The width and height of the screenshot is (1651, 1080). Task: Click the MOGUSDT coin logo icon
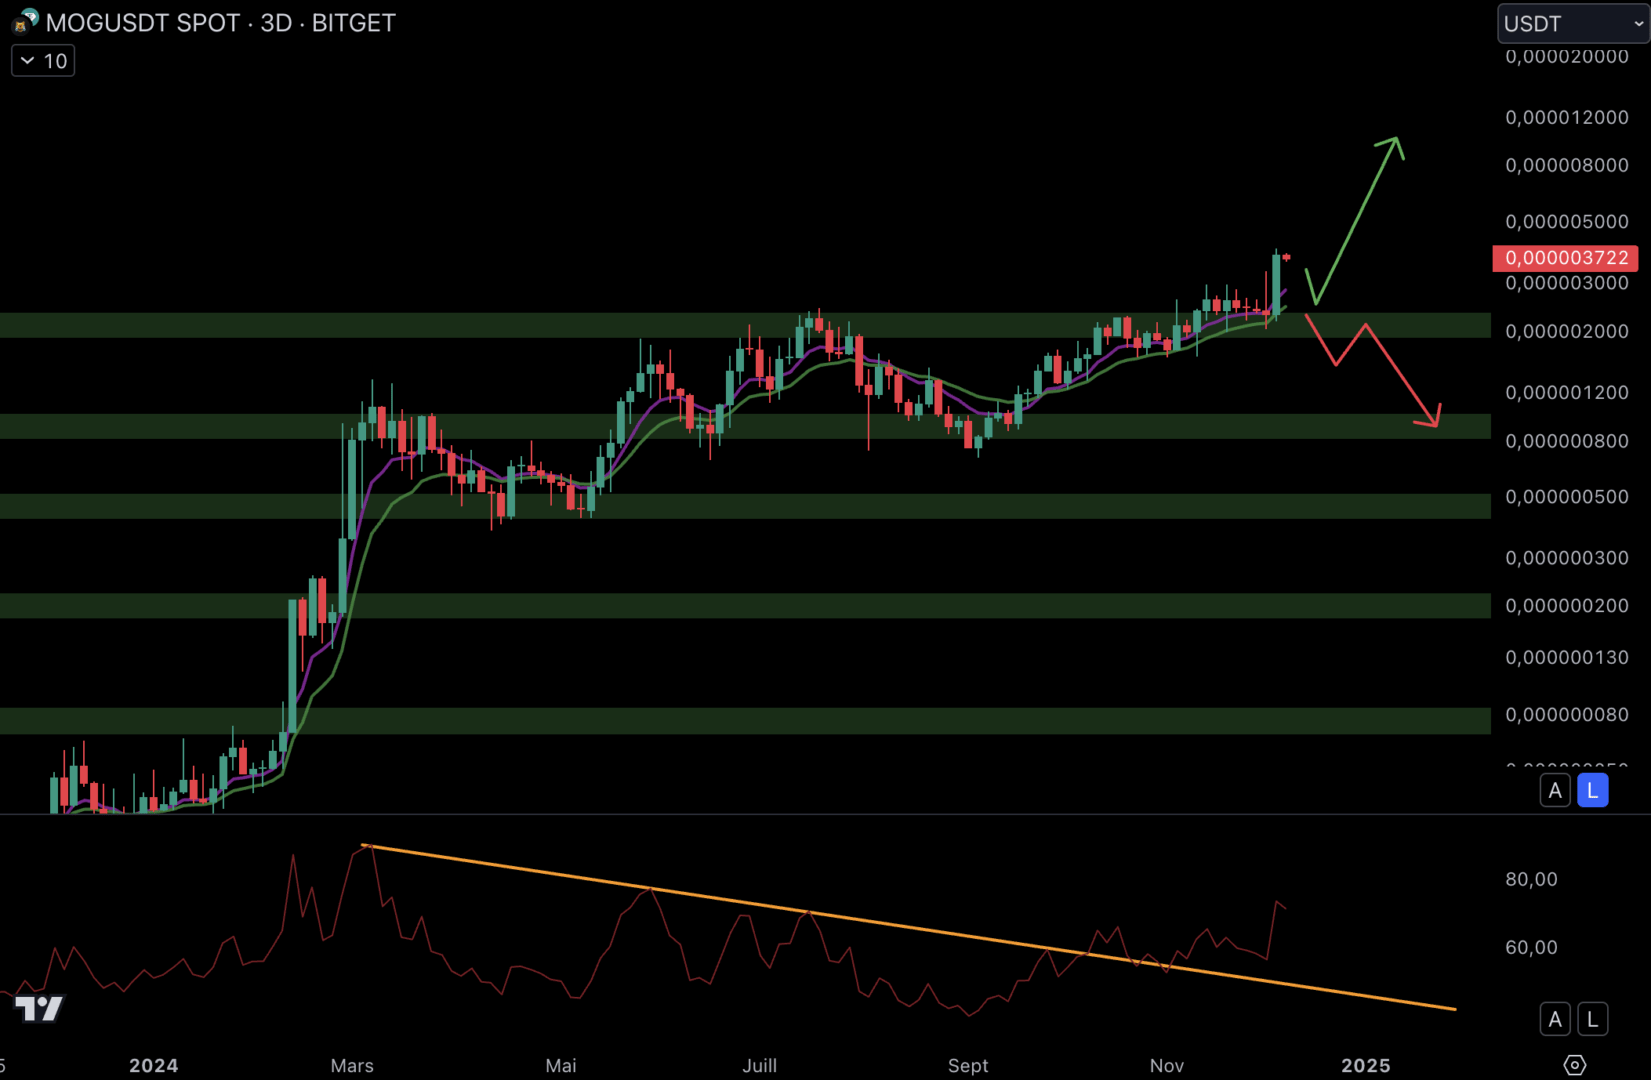click(24, 22)
